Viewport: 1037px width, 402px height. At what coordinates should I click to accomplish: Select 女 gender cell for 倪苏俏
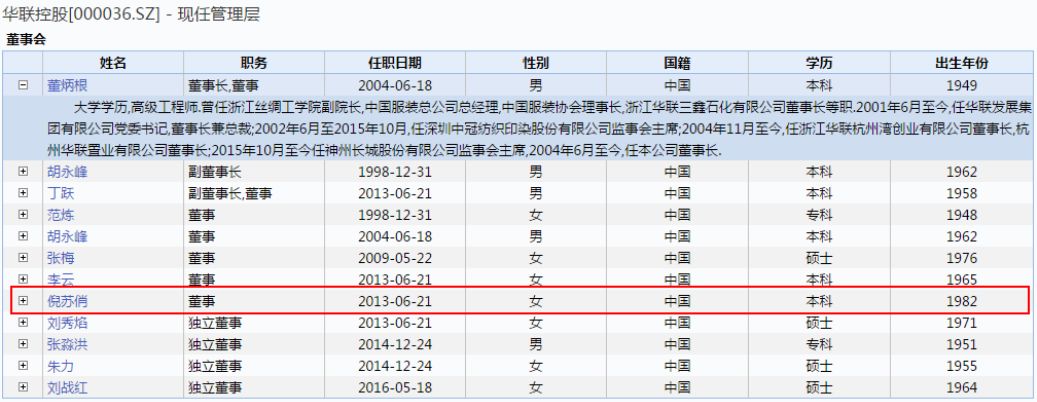pyautogui.click(x=536, y=301)
